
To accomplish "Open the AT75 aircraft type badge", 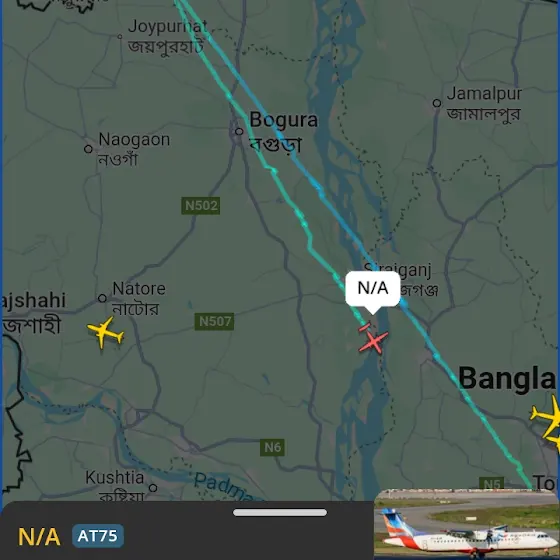I will [98, 536].
